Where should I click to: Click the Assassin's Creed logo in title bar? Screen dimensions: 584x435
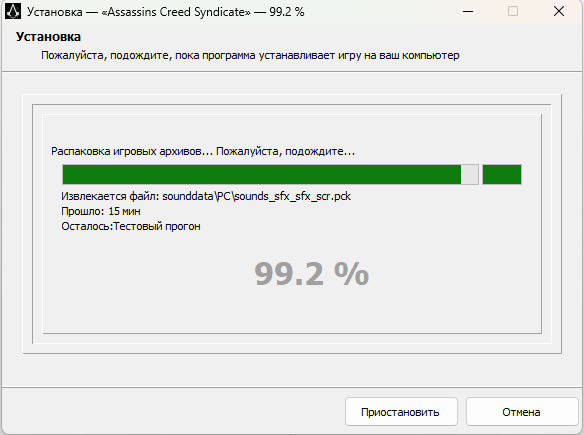coord(13,11)
